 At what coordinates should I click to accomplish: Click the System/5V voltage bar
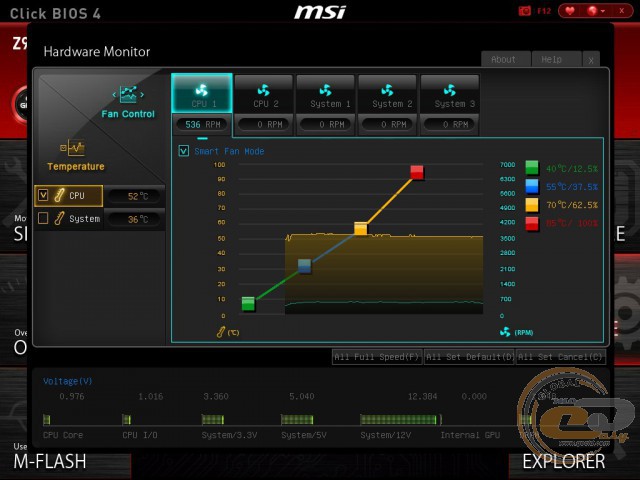pos(297,419)
